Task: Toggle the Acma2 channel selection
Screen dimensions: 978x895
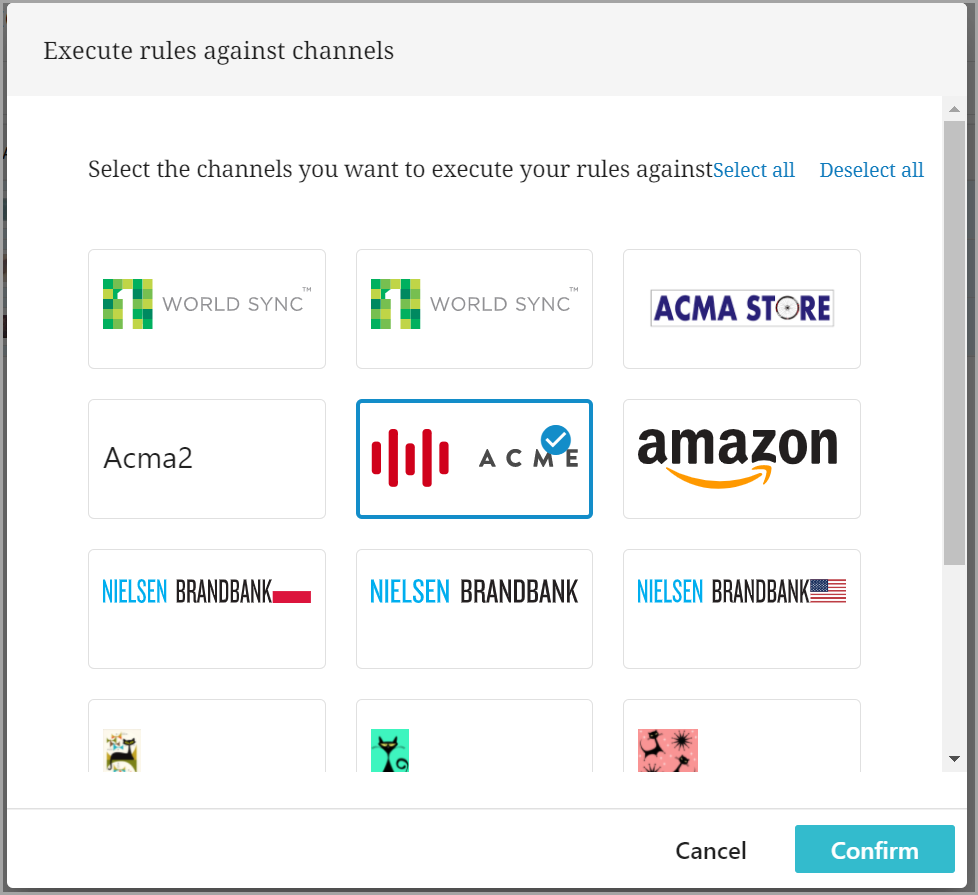Action: click(x=207, y=458)
